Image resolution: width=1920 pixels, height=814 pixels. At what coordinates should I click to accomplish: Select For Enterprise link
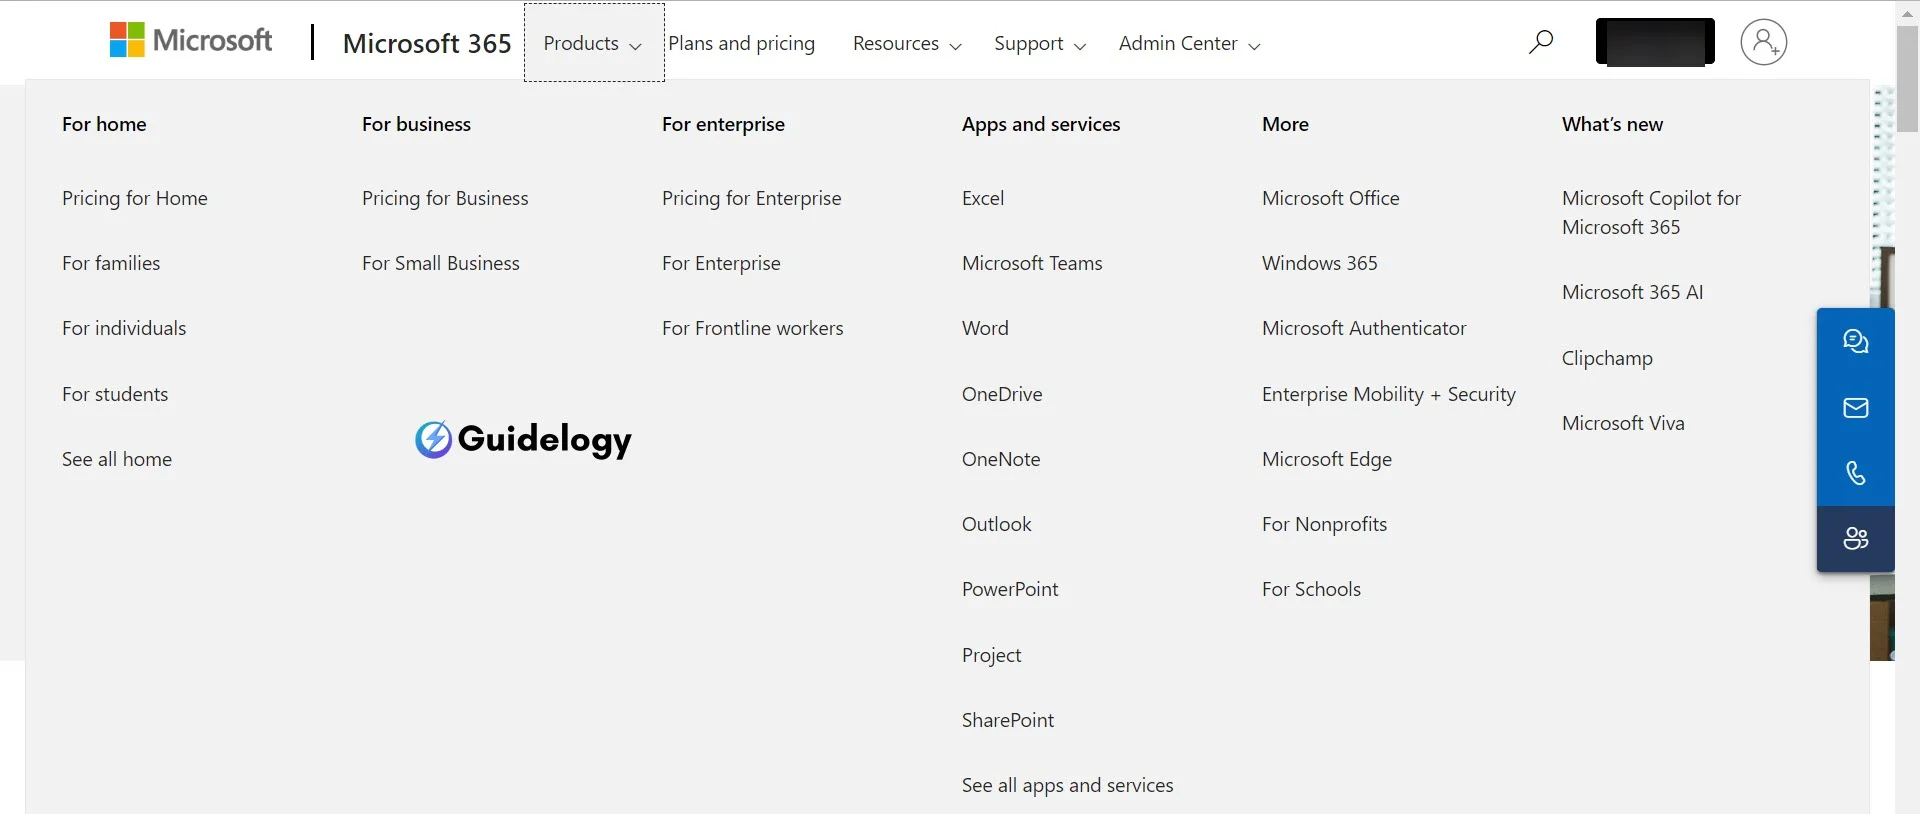(x=721, y=263)
